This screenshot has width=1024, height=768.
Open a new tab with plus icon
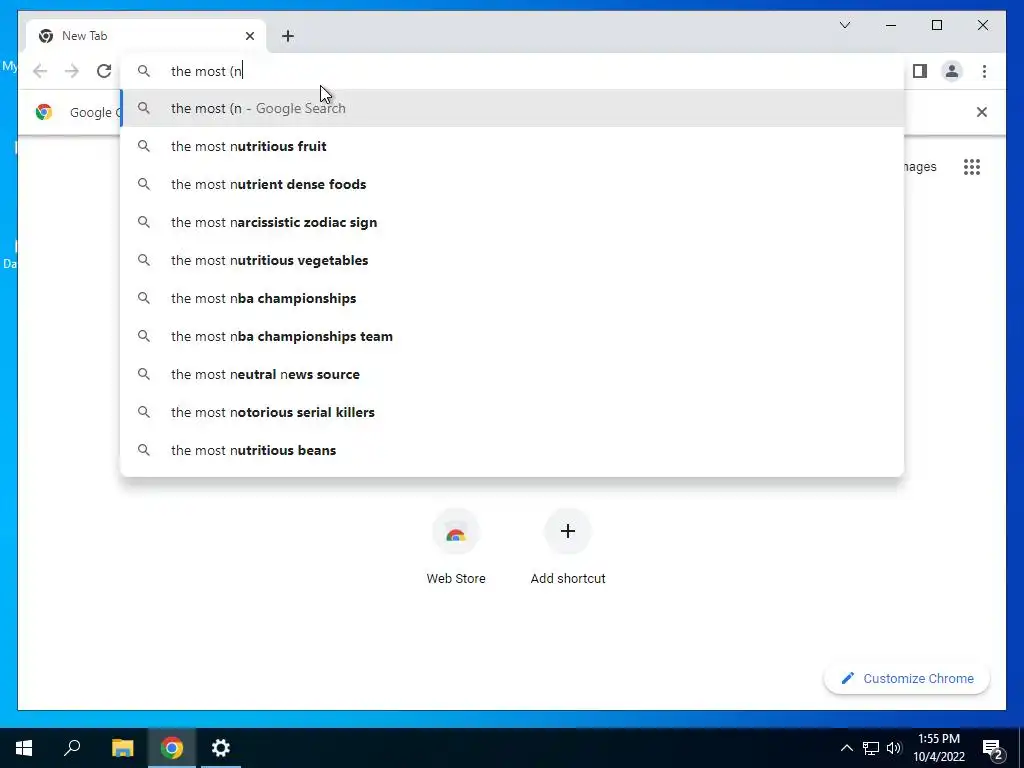[x=288, y=36]
